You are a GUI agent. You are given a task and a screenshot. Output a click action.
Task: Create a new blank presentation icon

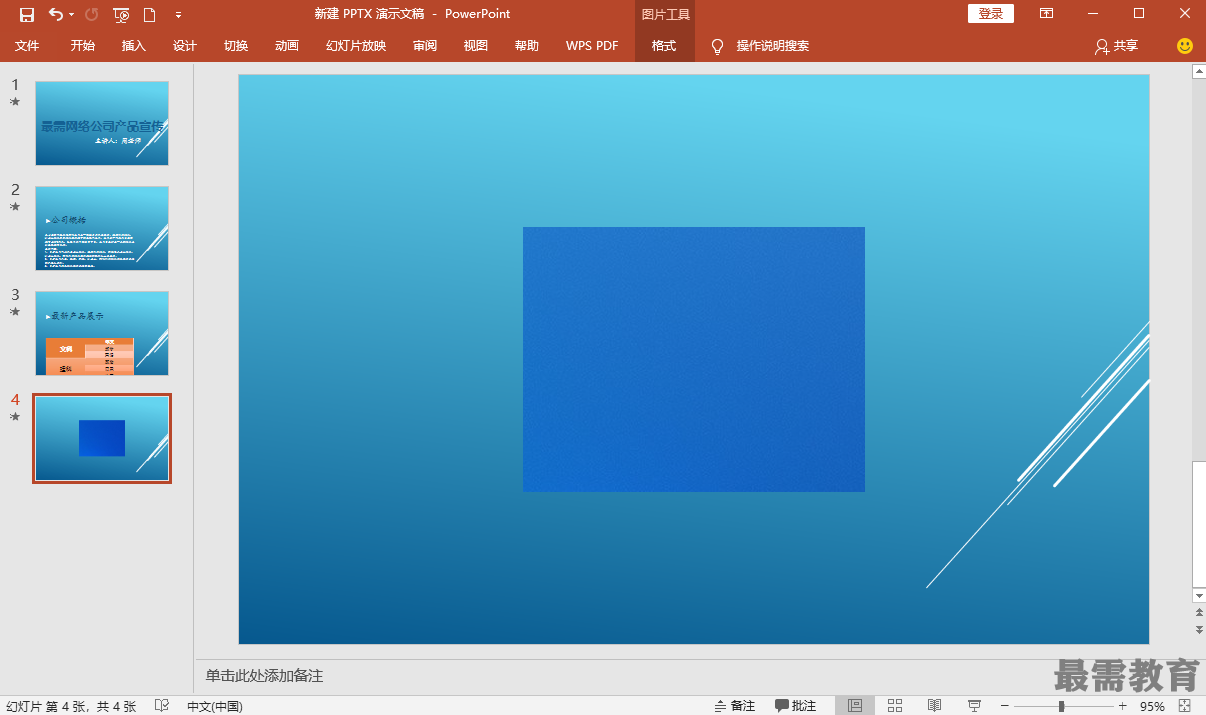coord(150,14)
